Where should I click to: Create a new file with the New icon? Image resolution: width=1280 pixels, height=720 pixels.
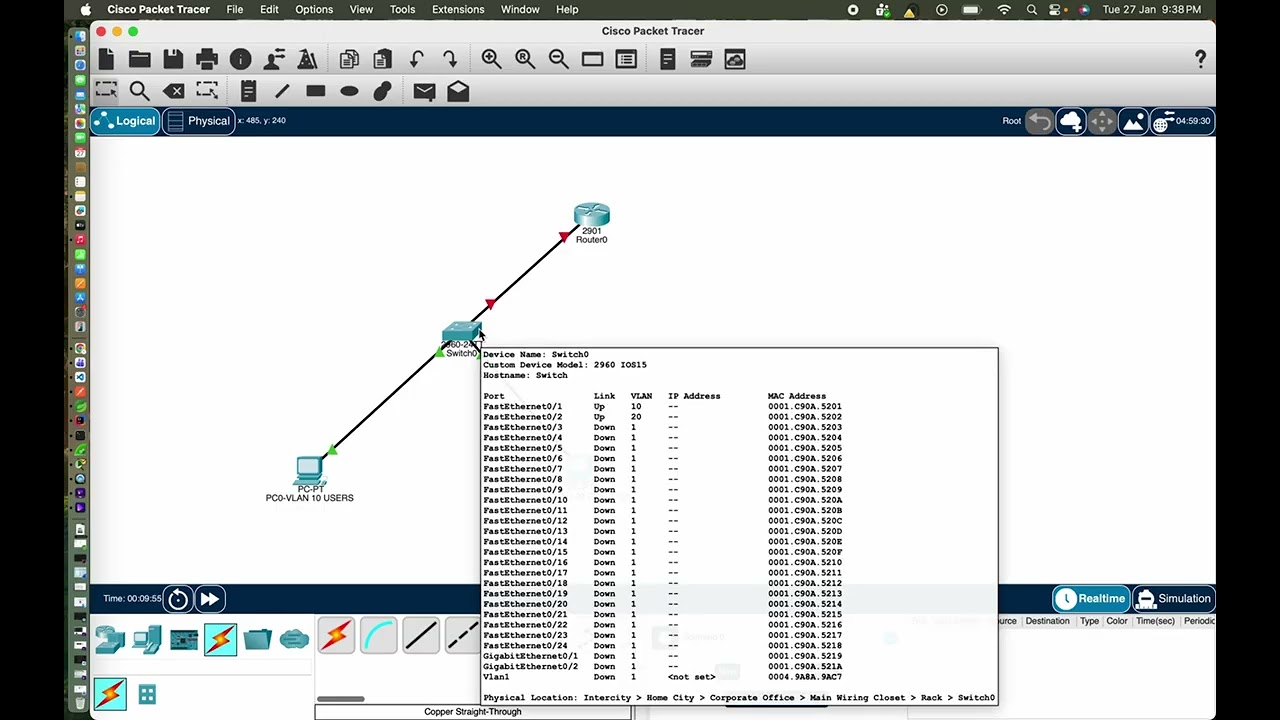pos(107,60)
